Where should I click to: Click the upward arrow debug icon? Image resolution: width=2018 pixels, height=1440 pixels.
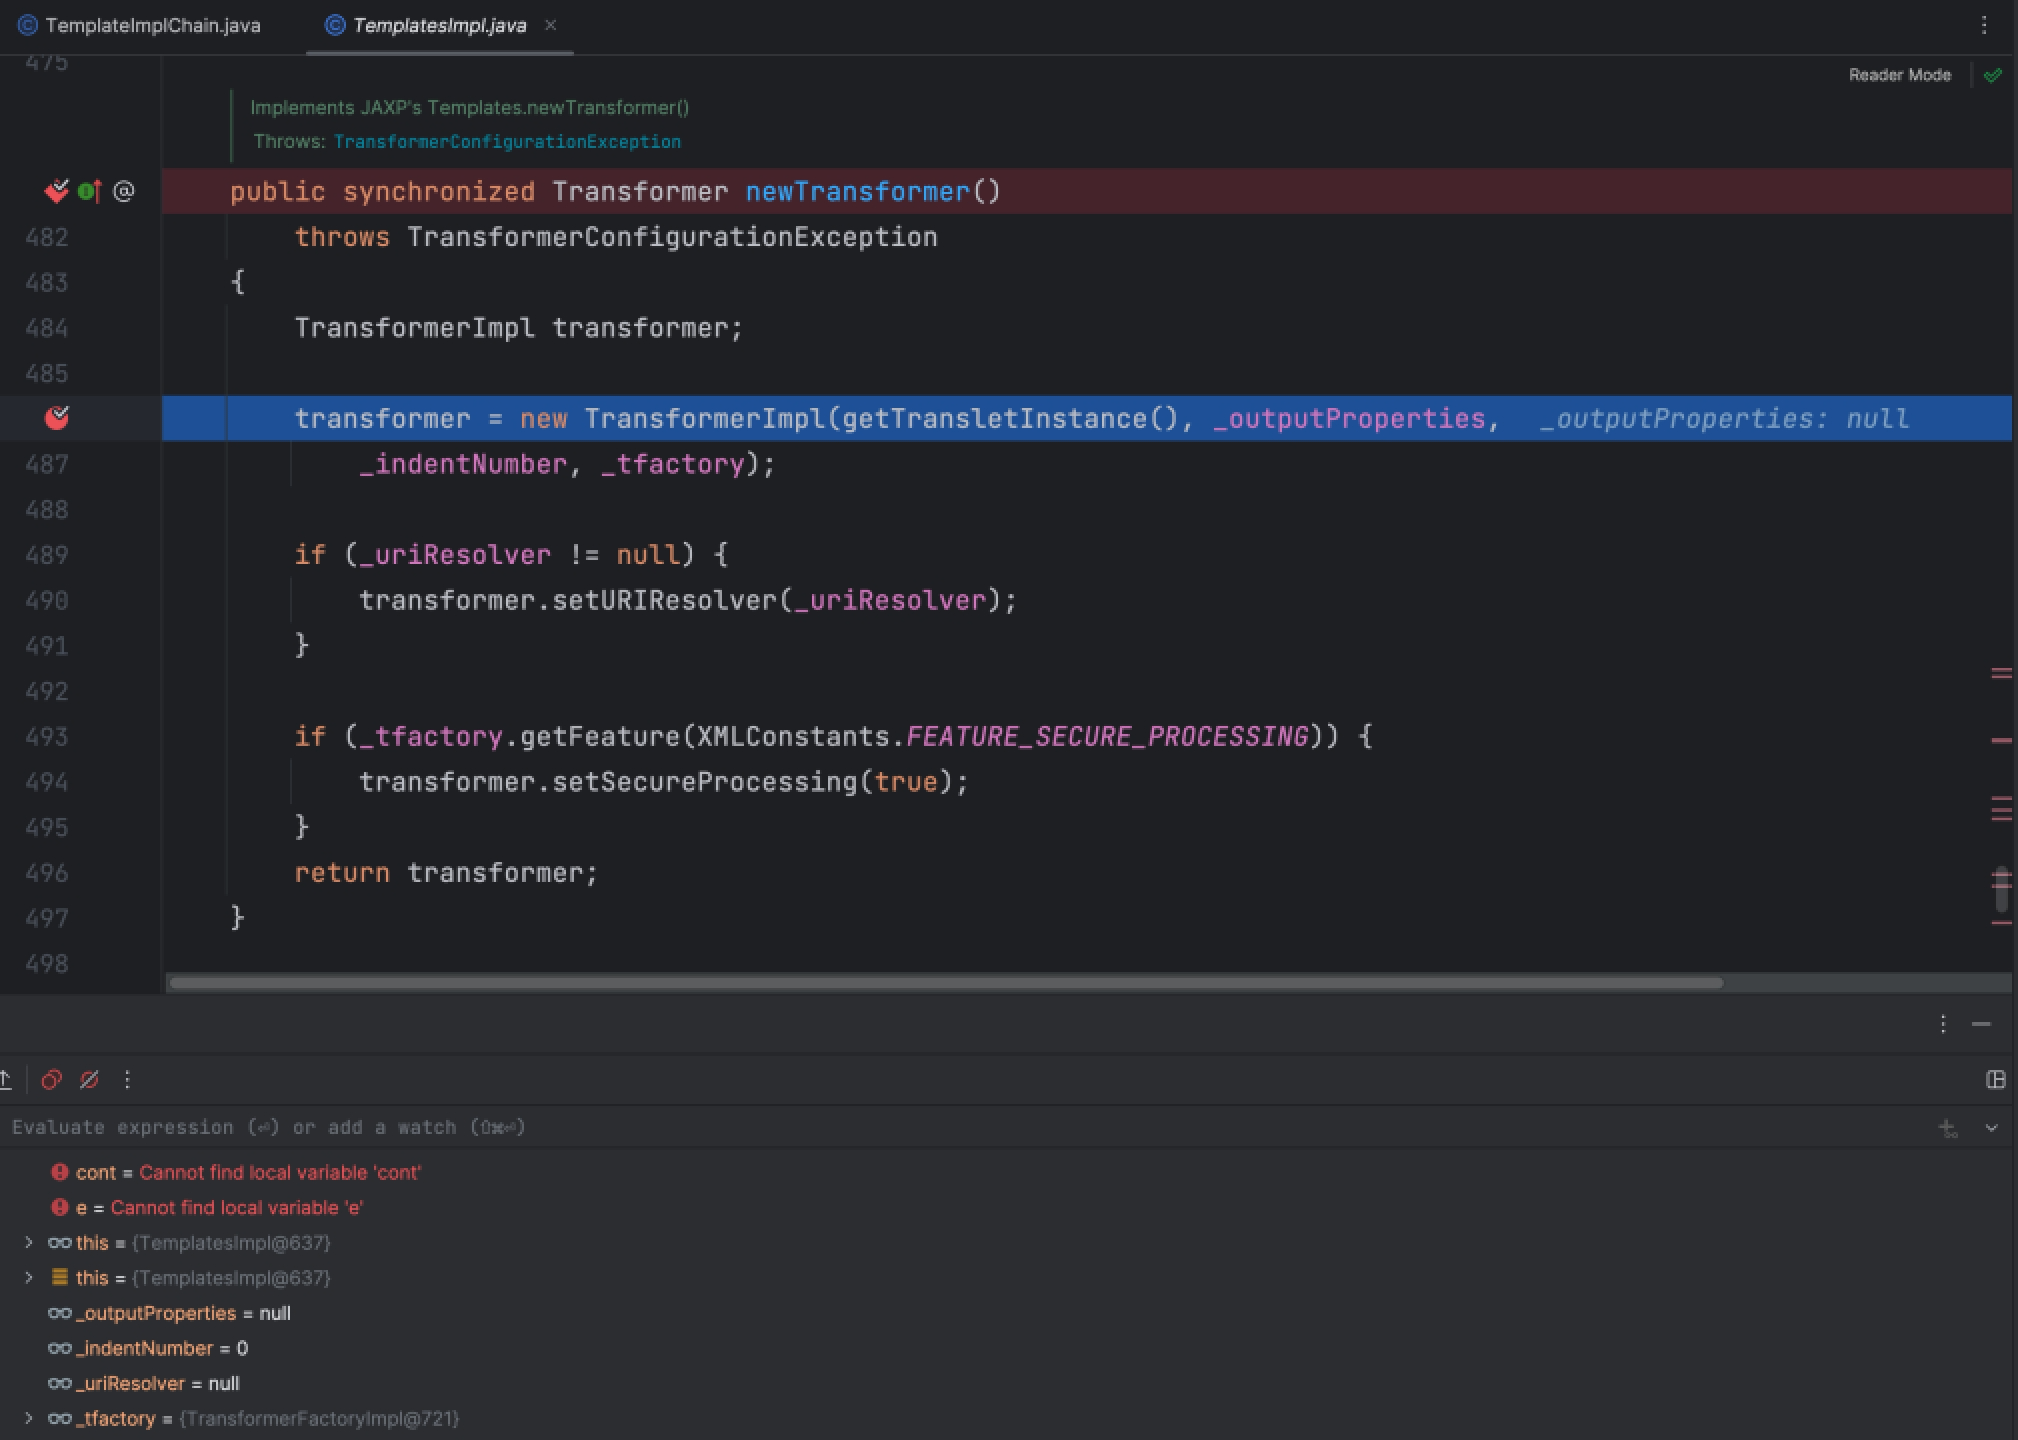click(6, 1079)
